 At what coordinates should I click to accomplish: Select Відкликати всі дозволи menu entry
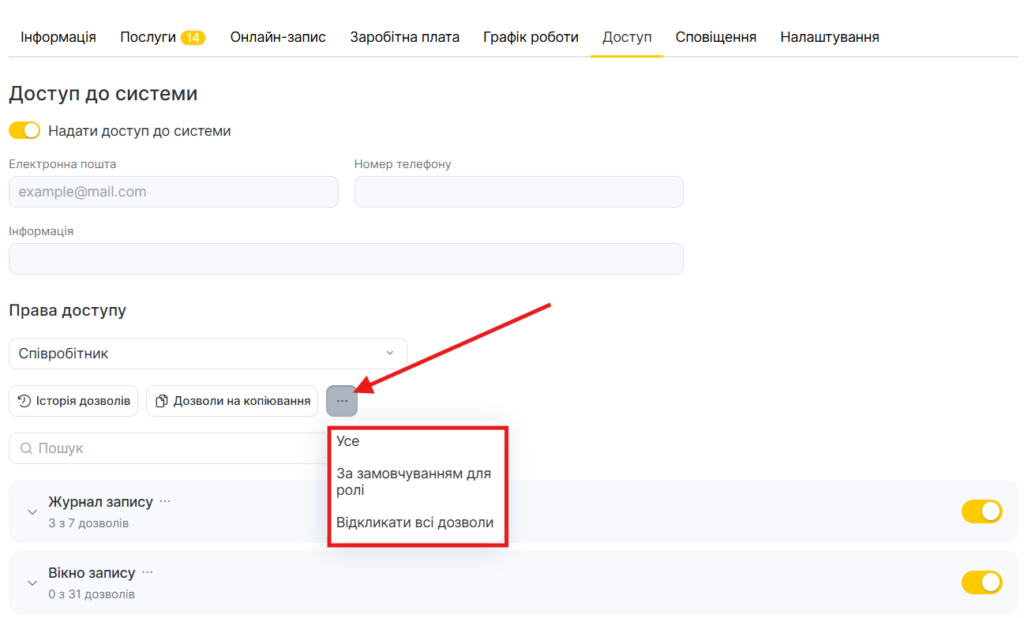click(415, 522)
